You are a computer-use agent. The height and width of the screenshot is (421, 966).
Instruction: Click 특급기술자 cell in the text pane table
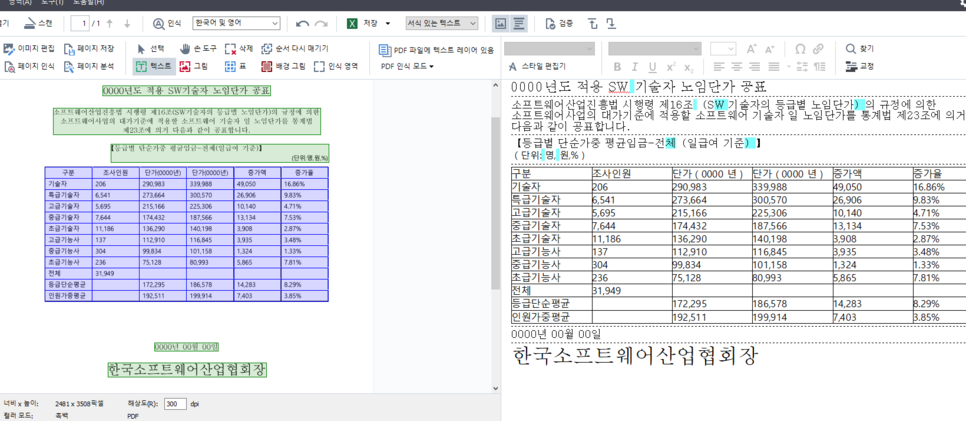(x=551, y=200)
